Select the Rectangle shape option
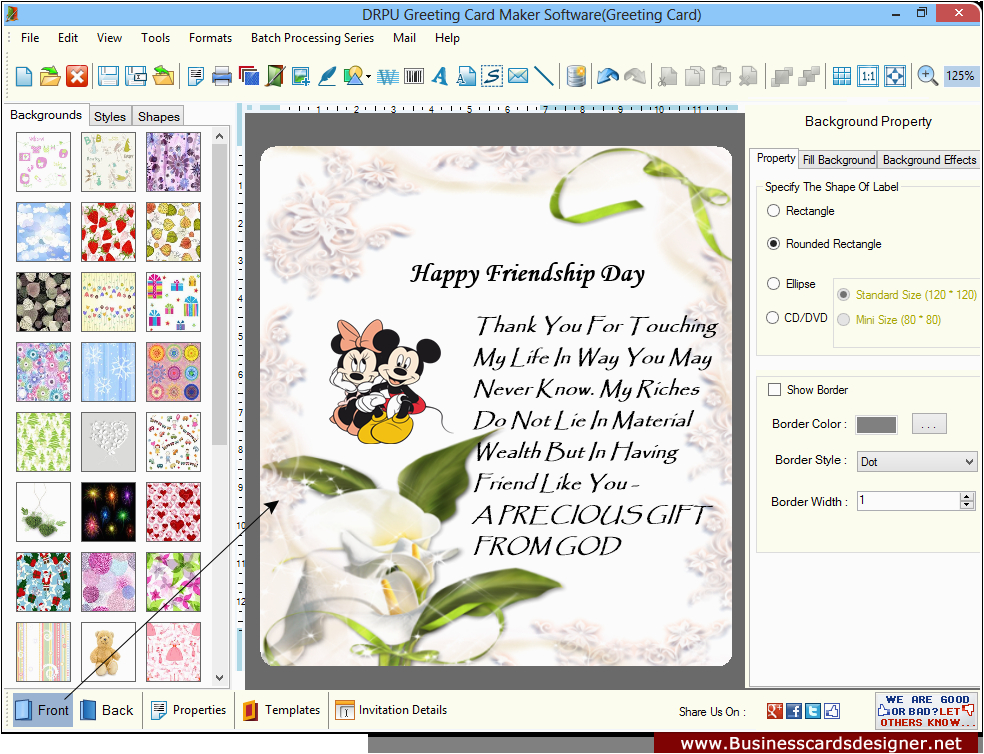 coord(773,211)
